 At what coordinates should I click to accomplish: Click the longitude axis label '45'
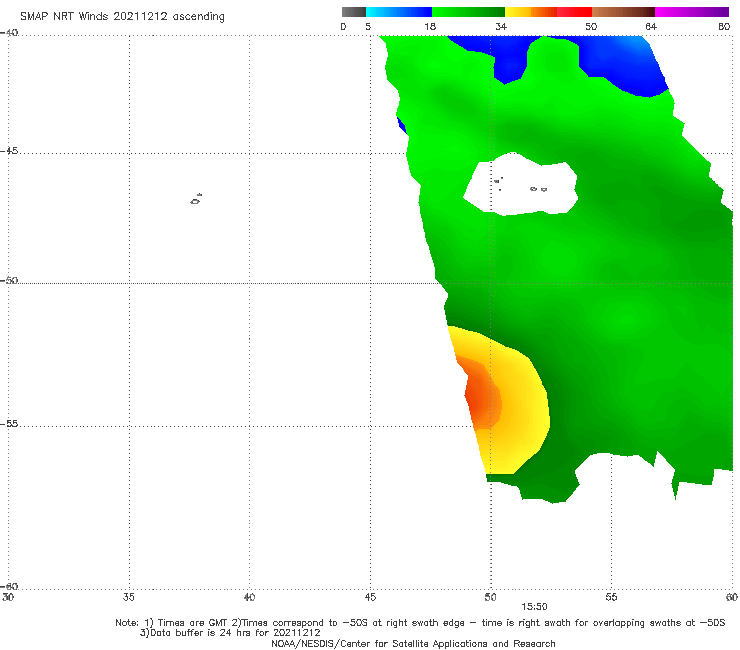(370, 597)
